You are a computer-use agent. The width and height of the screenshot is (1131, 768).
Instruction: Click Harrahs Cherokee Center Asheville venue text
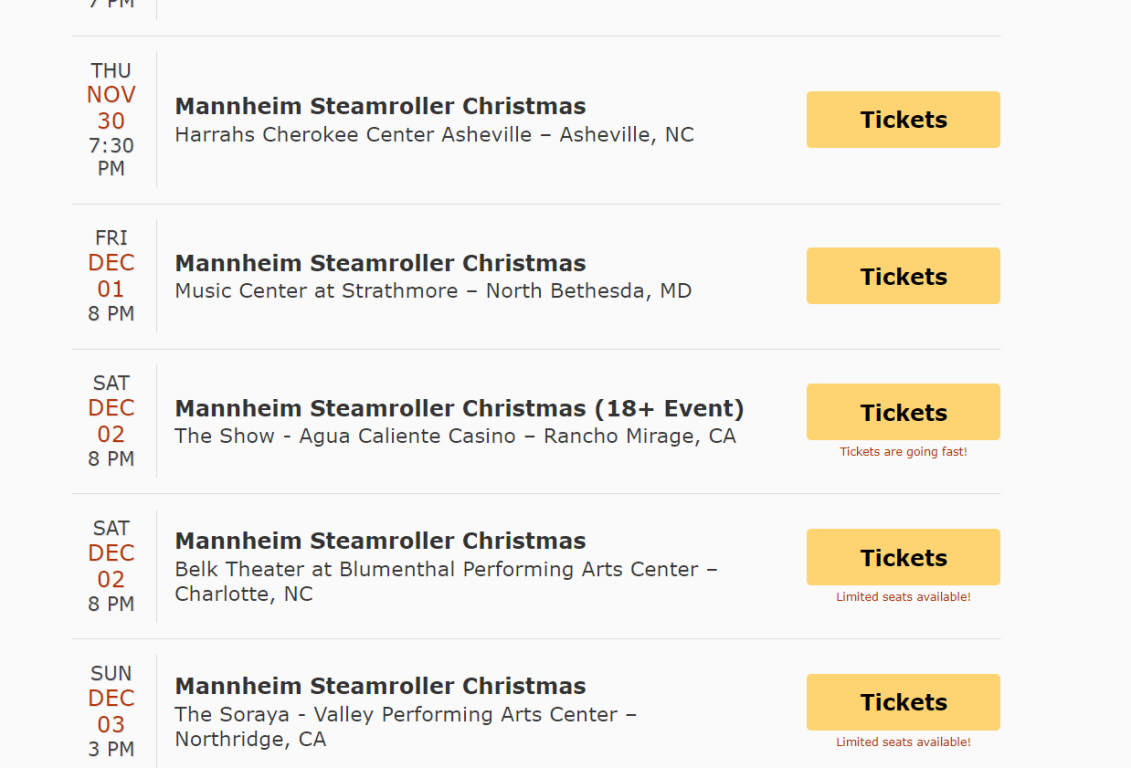coord(434,135)
